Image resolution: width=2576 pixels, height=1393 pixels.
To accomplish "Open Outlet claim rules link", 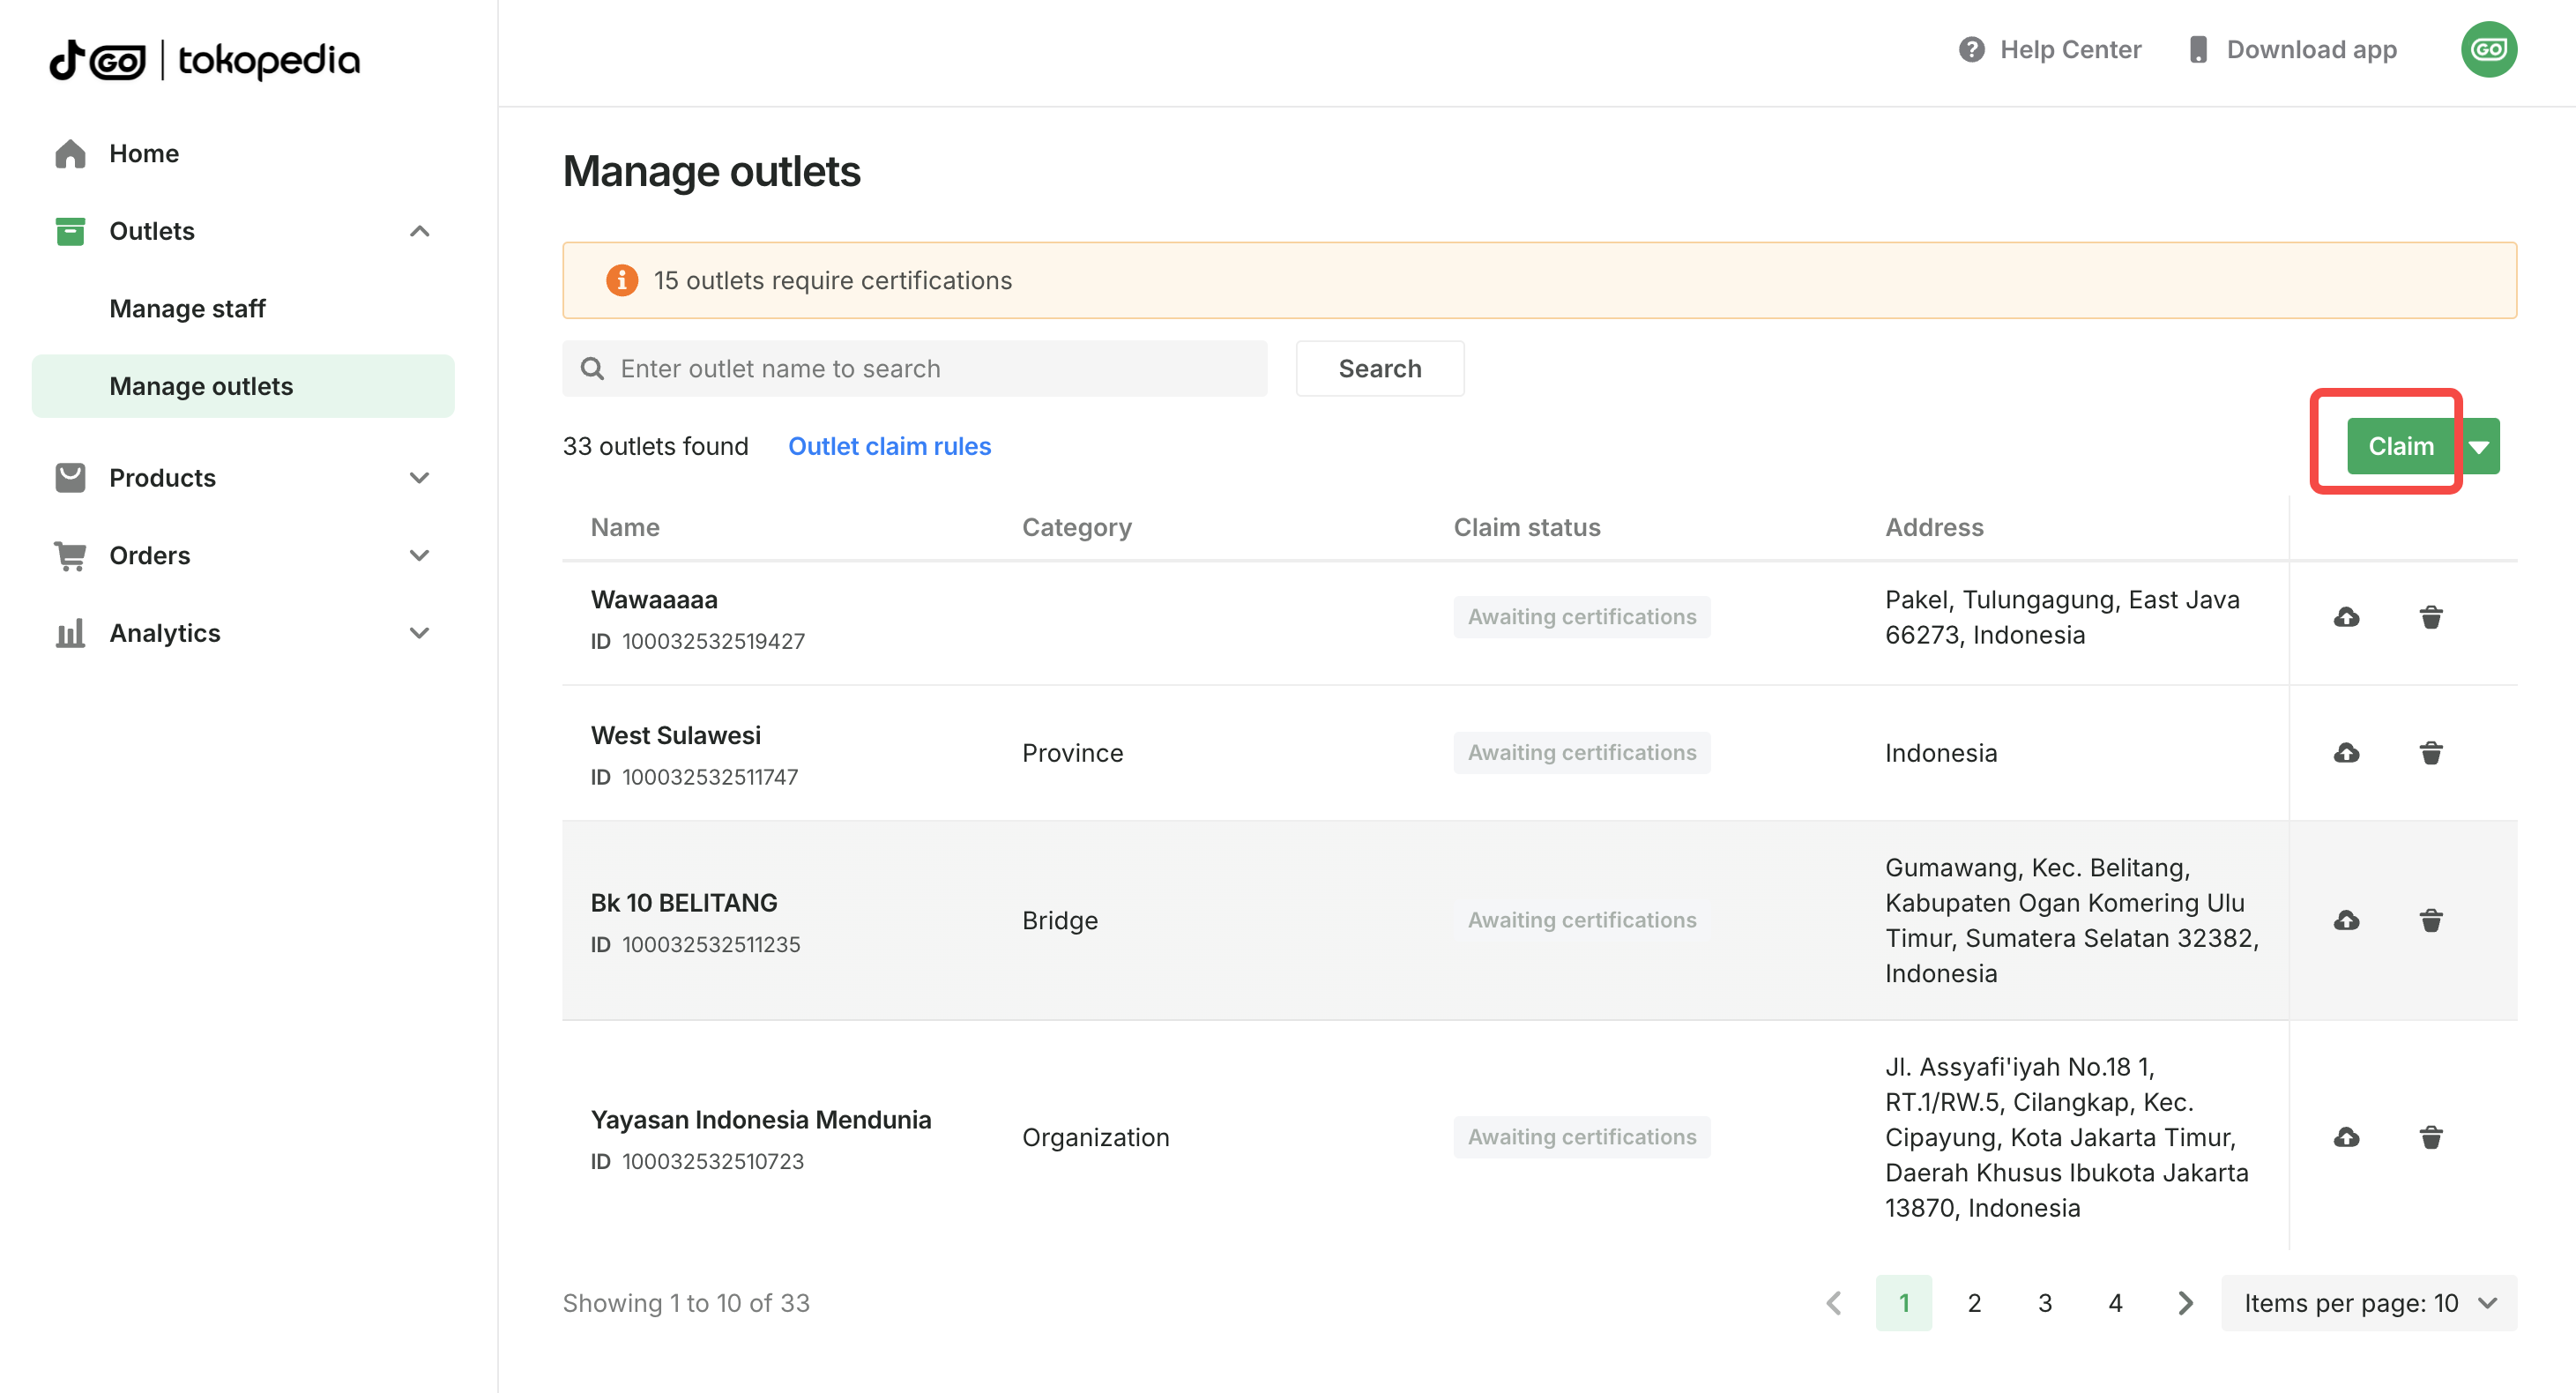I will [889, 446].
